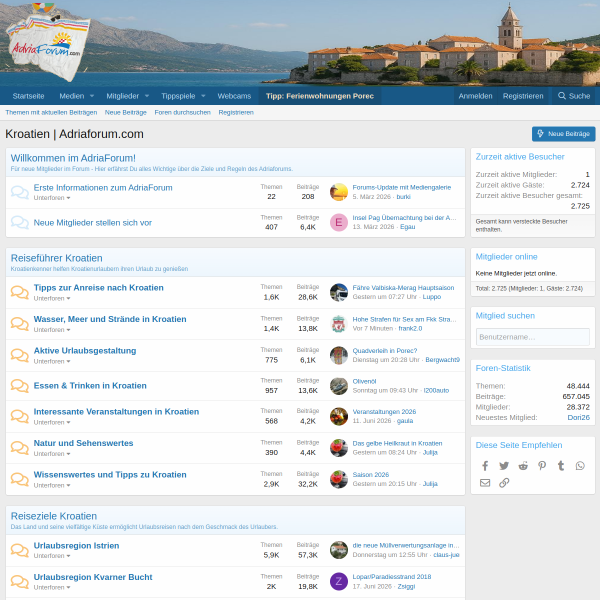The width and height of the screenshot is (600, 600).
Task: Open thread Fähre Valbiska-Merag Hauptsaison
Action: (x=403, y=288)
